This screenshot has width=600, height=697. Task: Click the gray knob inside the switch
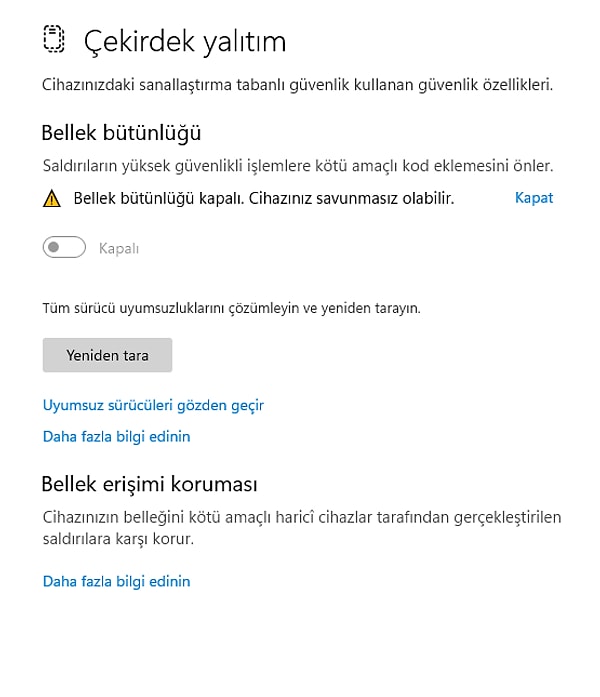[54, 247]
